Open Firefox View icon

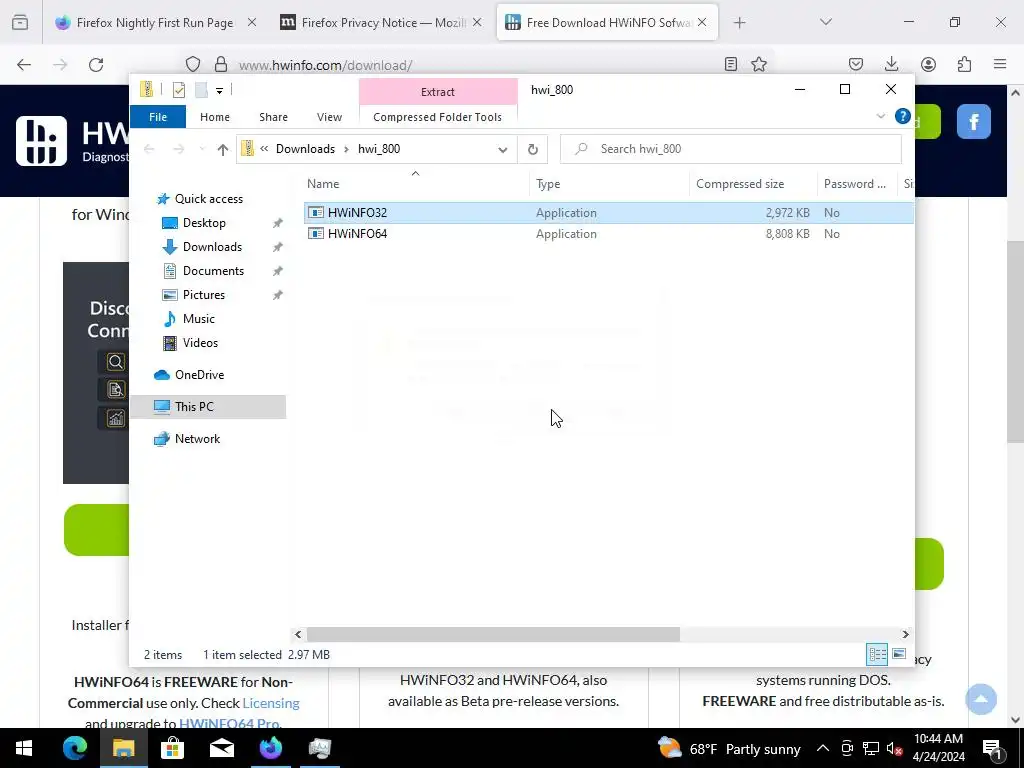point(20,22)
